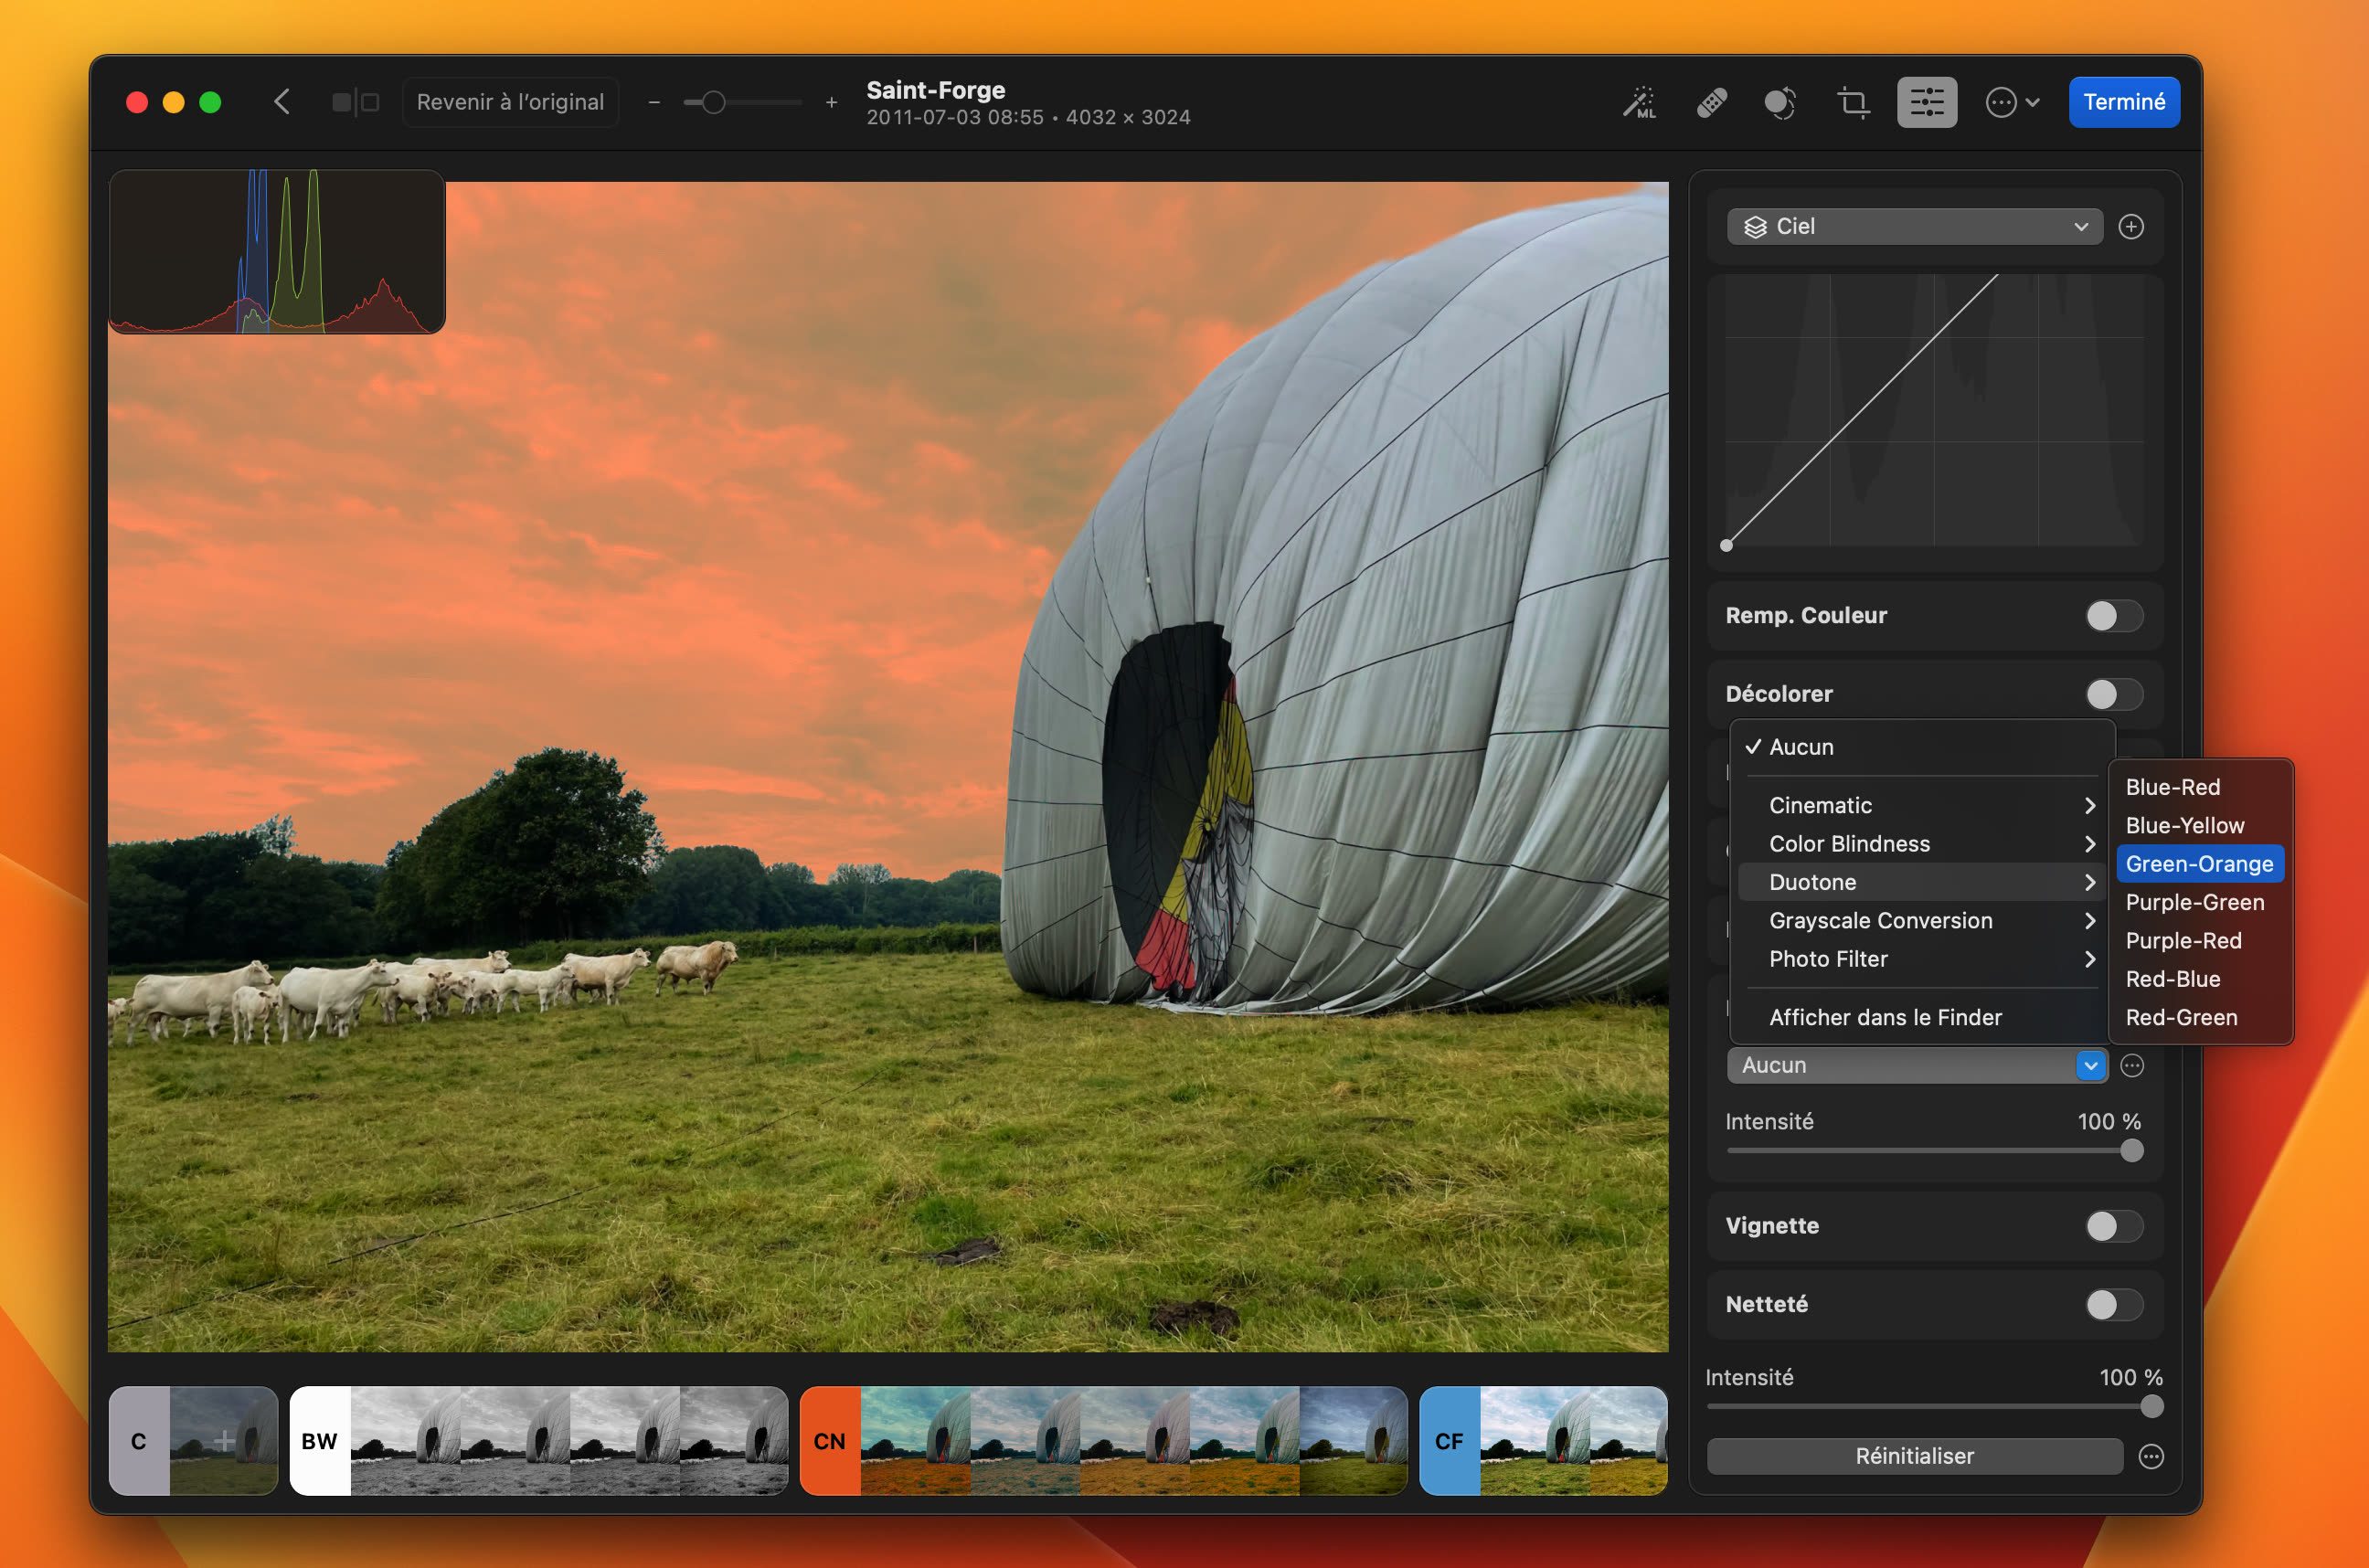Open options ellipsis next to Réinitialiser
Screen dimensions: 2369x1568
click(2151, 1456)
